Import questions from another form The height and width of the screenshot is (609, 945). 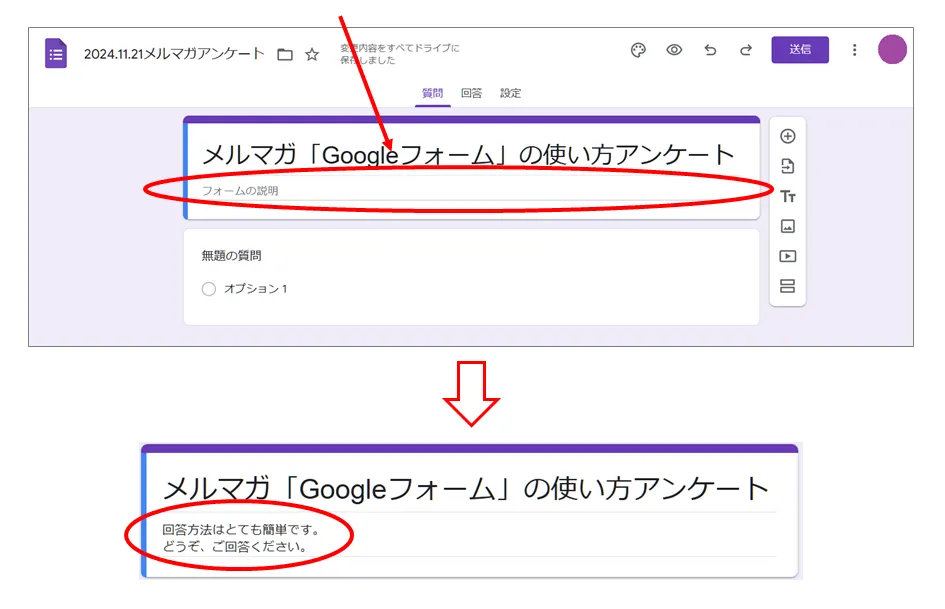pos(787,166)
